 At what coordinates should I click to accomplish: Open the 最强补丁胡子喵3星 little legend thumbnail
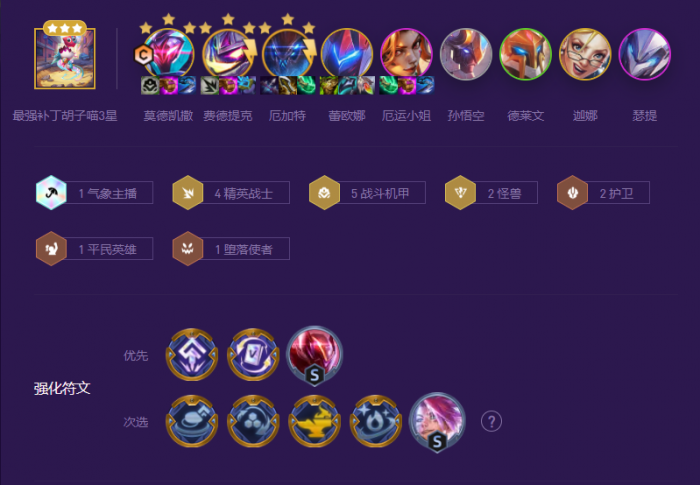(65, 59)
